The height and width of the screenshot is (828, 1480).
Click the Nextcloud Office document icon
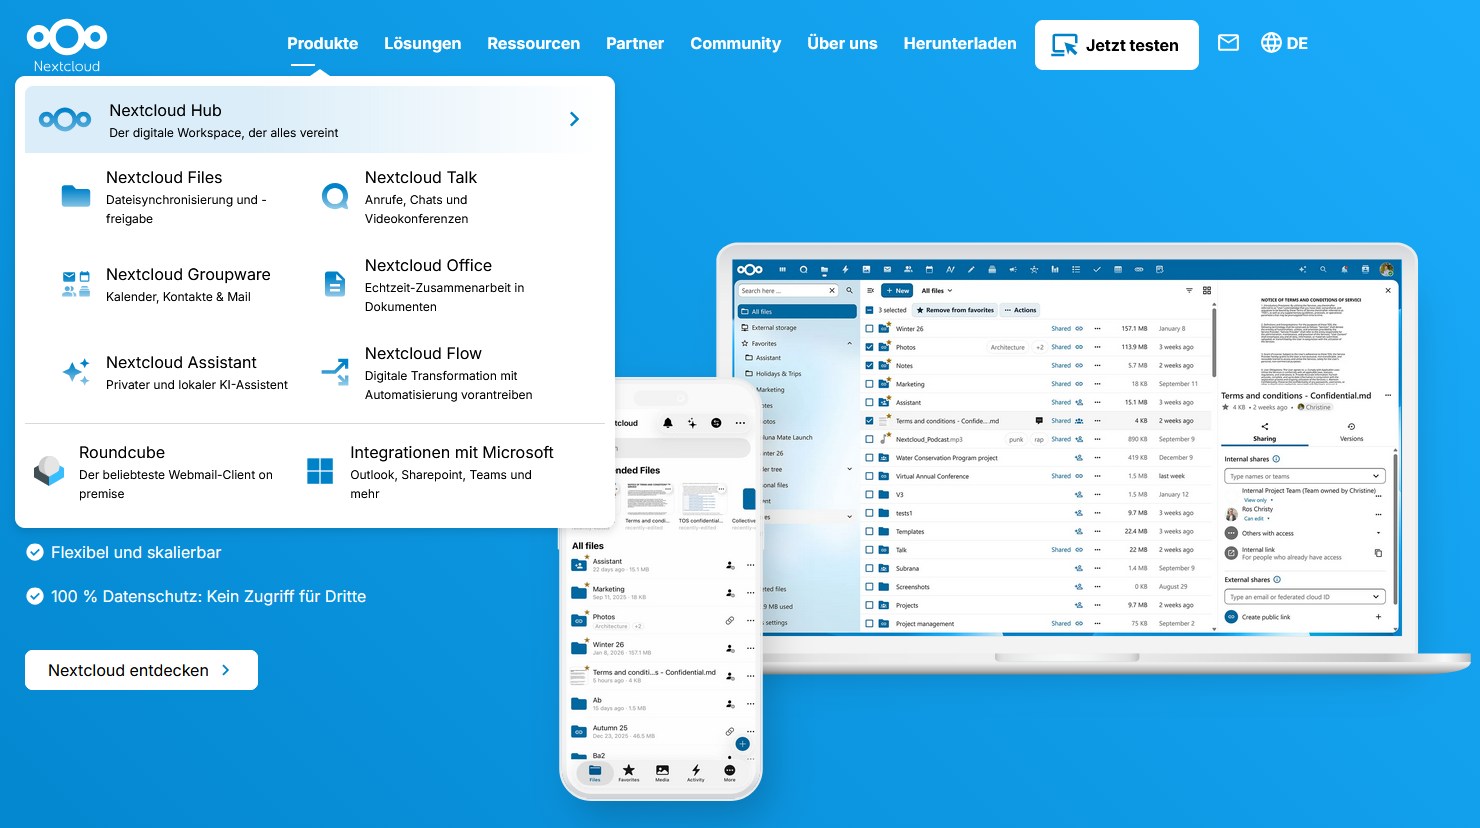[x=335, y=284]
